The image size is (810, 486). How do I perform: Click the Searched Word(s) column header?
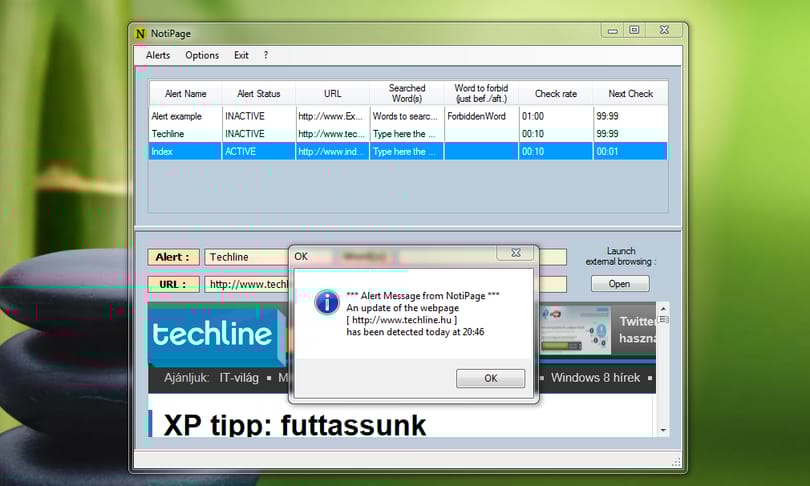click(407, 93)
